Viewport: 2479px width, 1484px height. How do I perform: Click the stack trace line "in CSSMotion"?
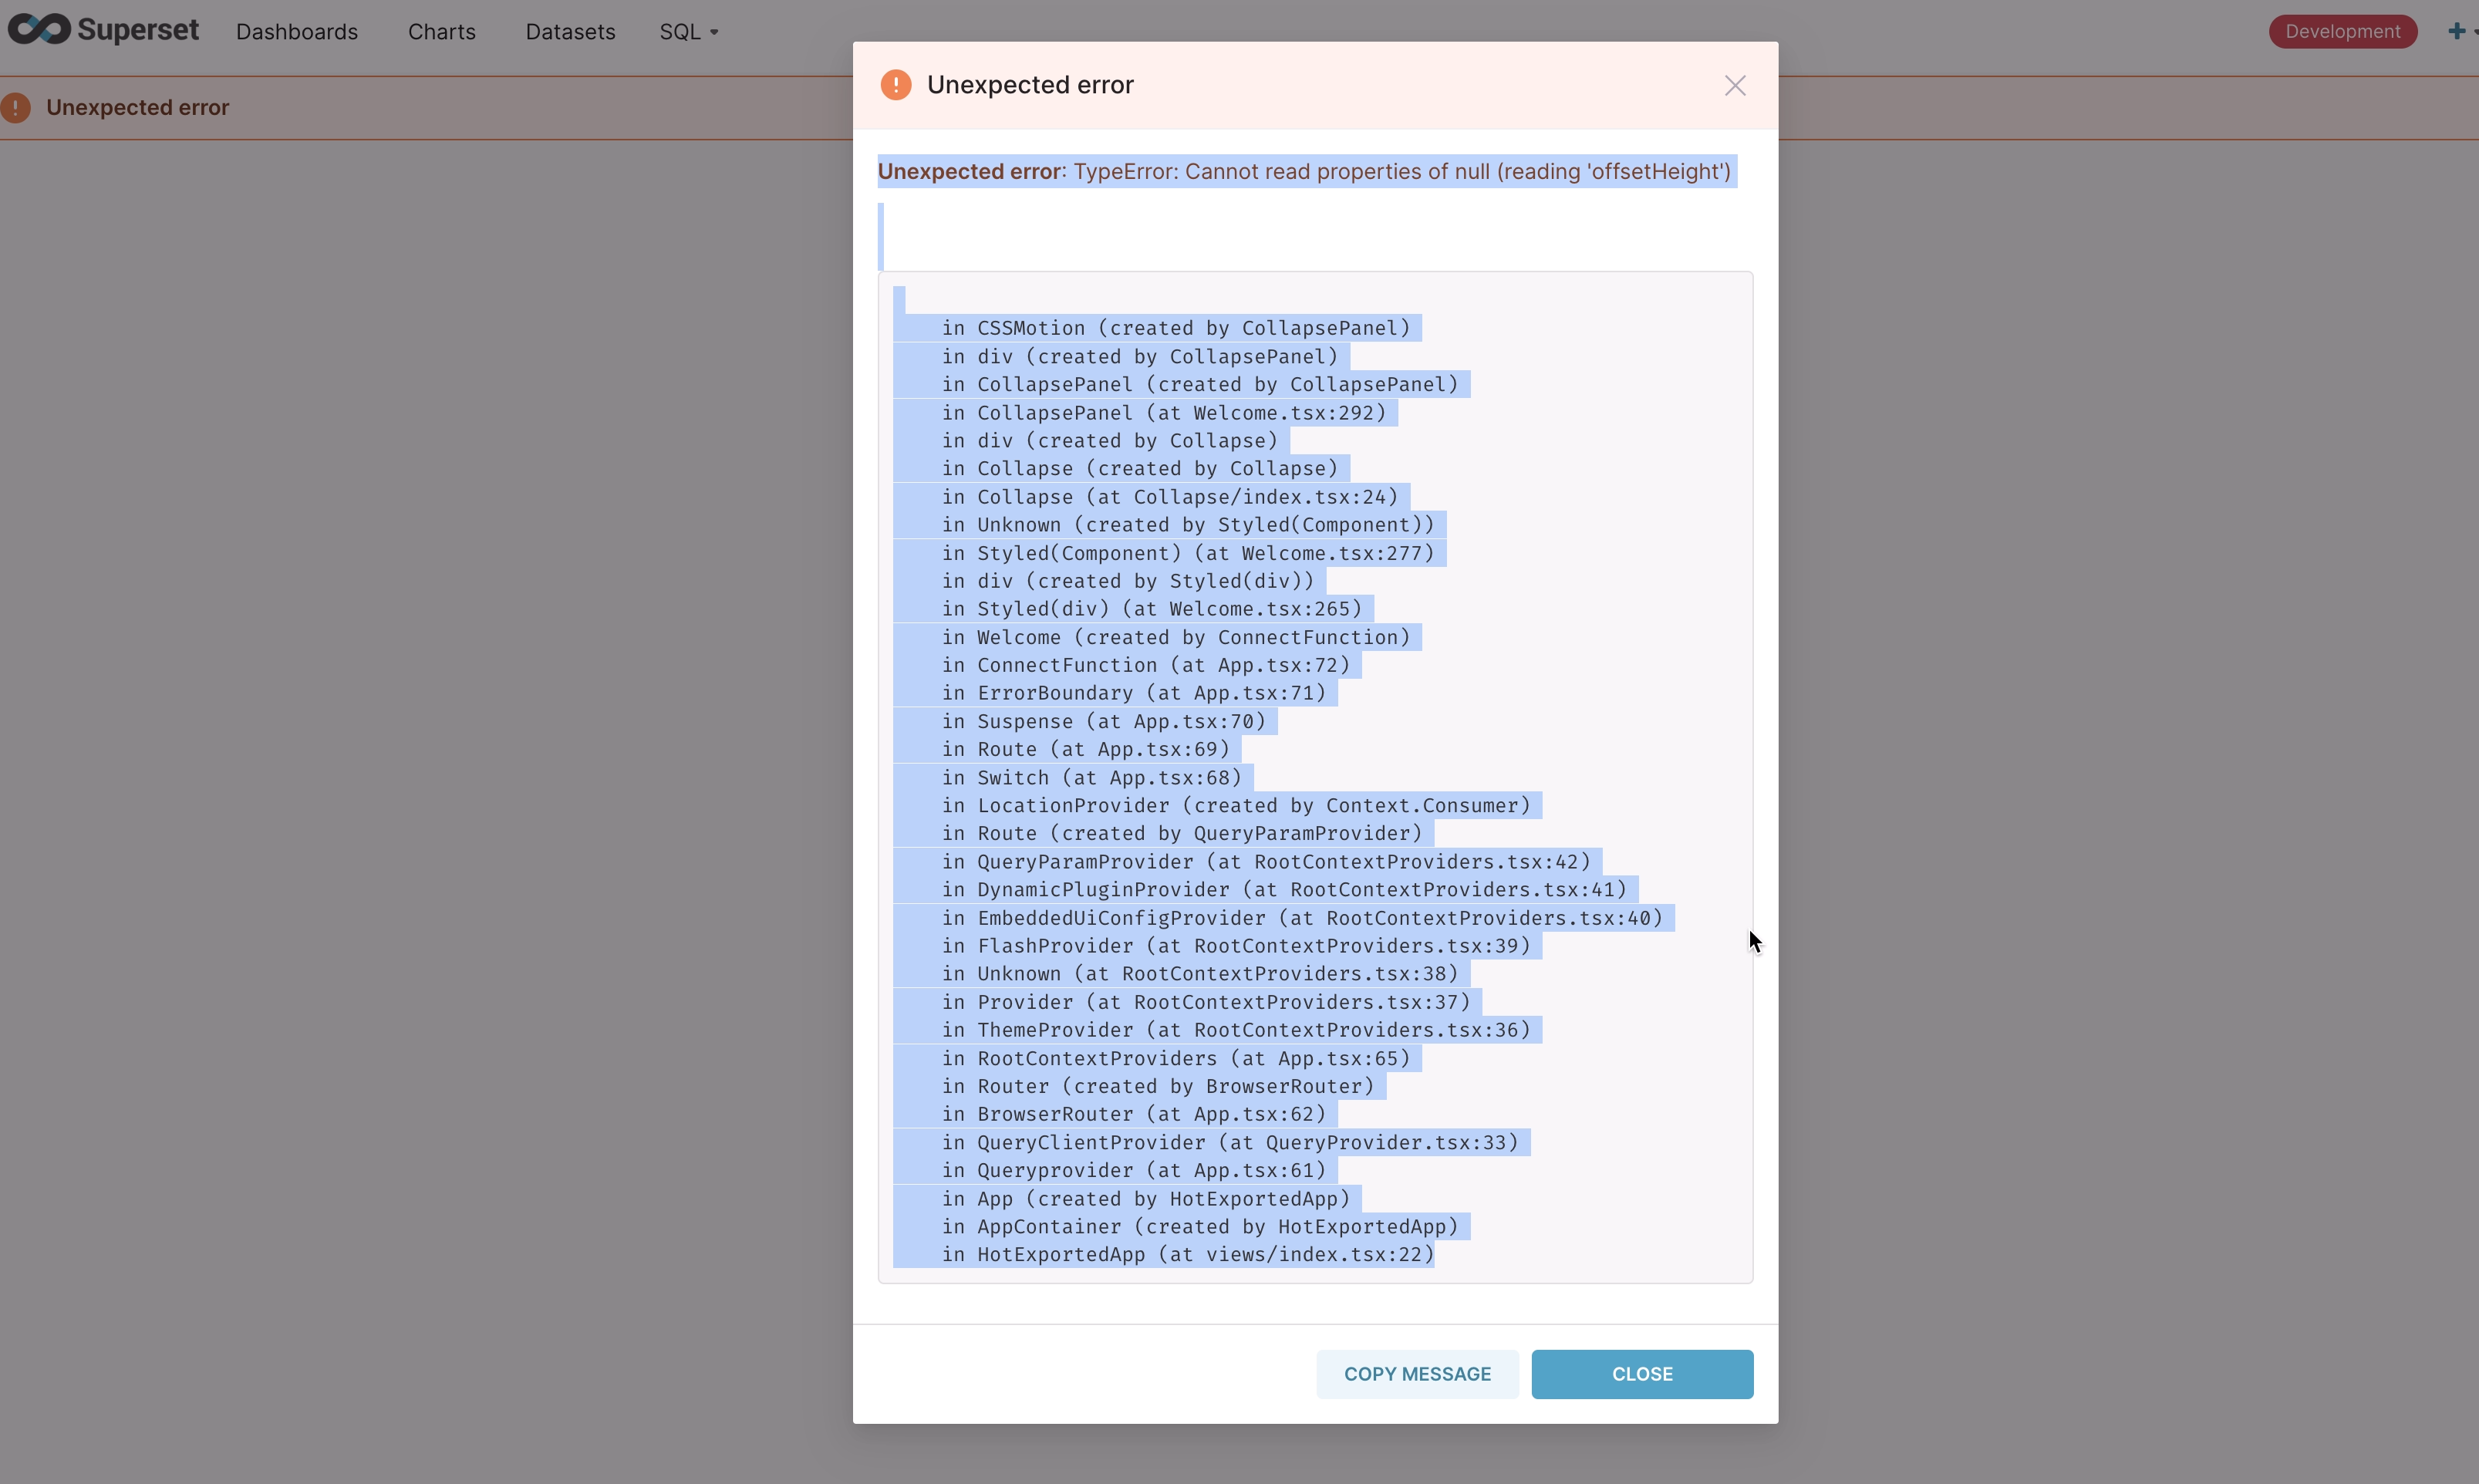(1175, 328)
